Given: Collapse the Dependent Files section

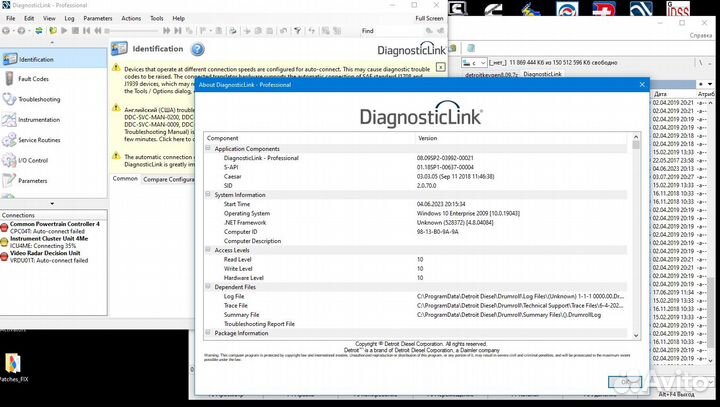Looking at the screenshot, I should (209, 287).
